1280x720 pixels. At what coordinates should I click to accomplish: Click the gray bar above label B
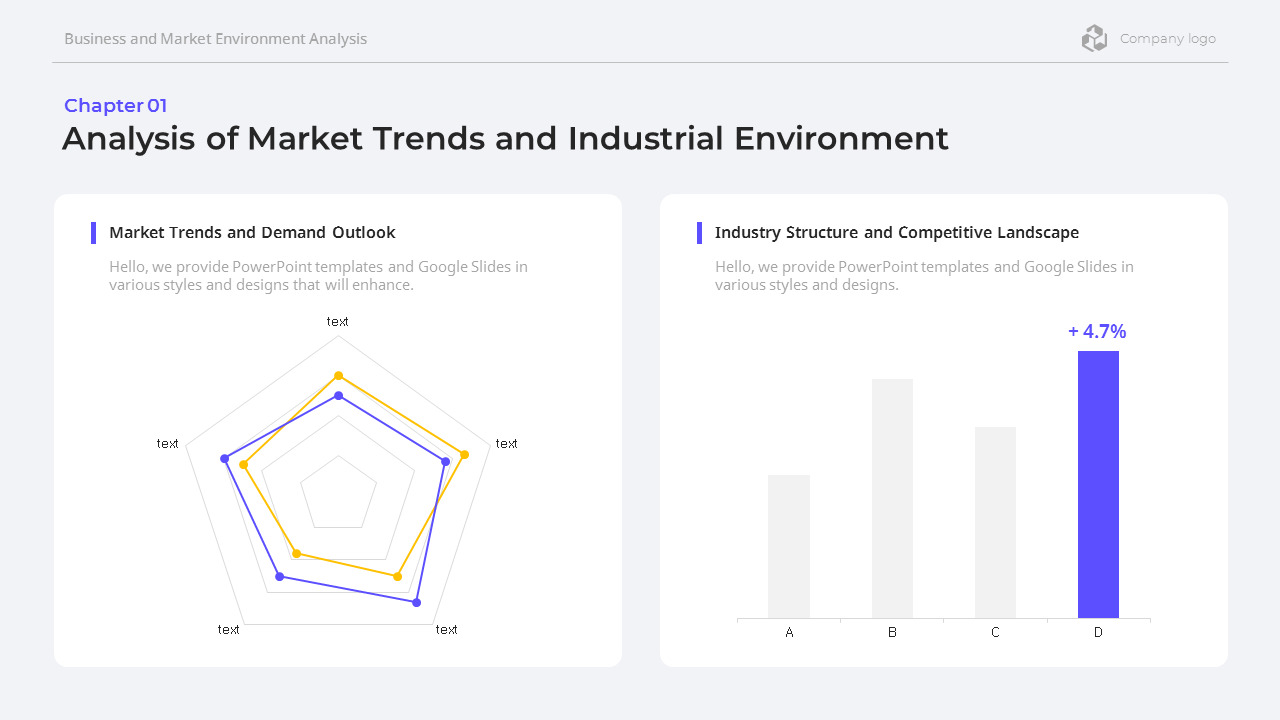click(893, 498)
